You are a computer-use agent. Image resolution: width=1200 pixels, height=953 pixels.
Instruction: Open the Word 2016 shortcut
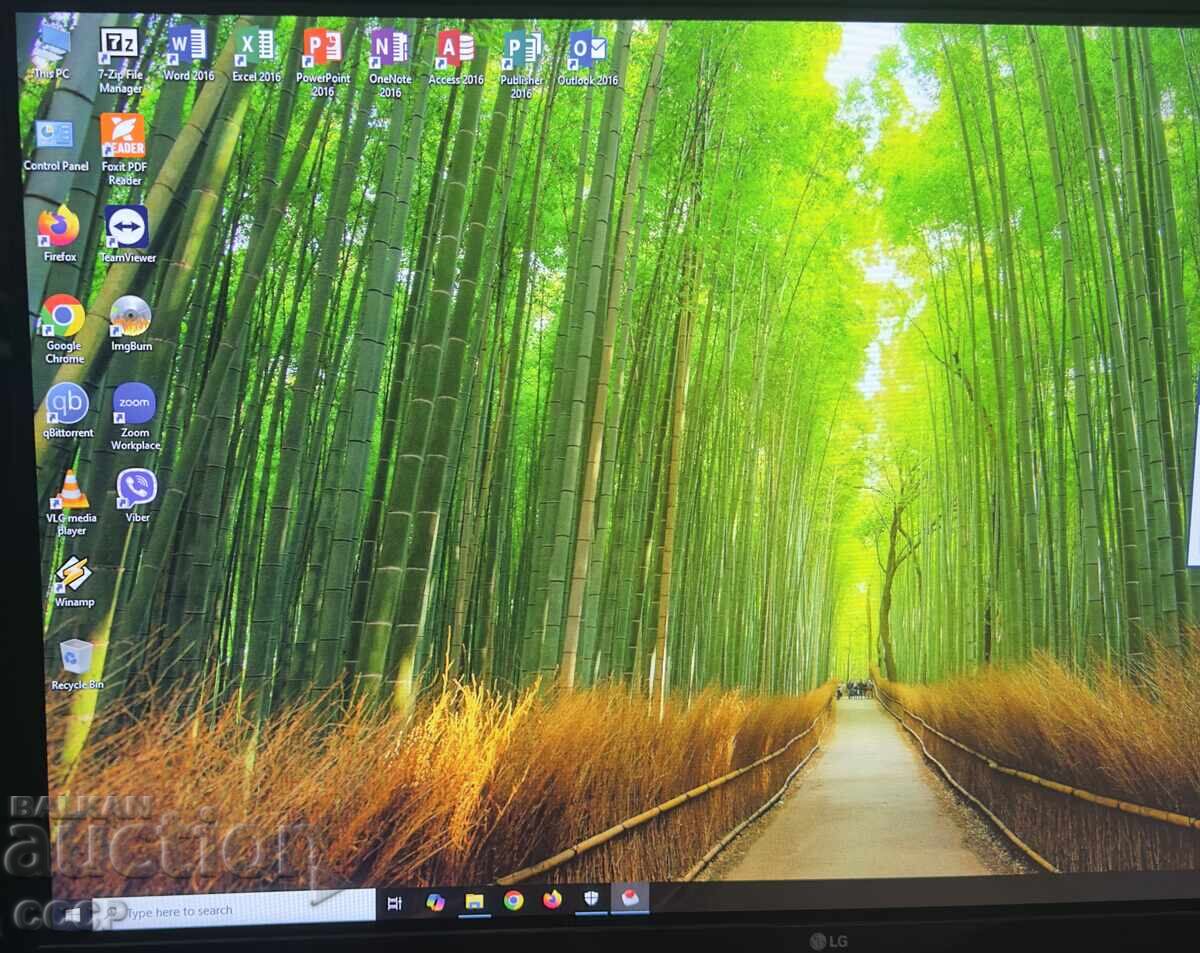188,54
